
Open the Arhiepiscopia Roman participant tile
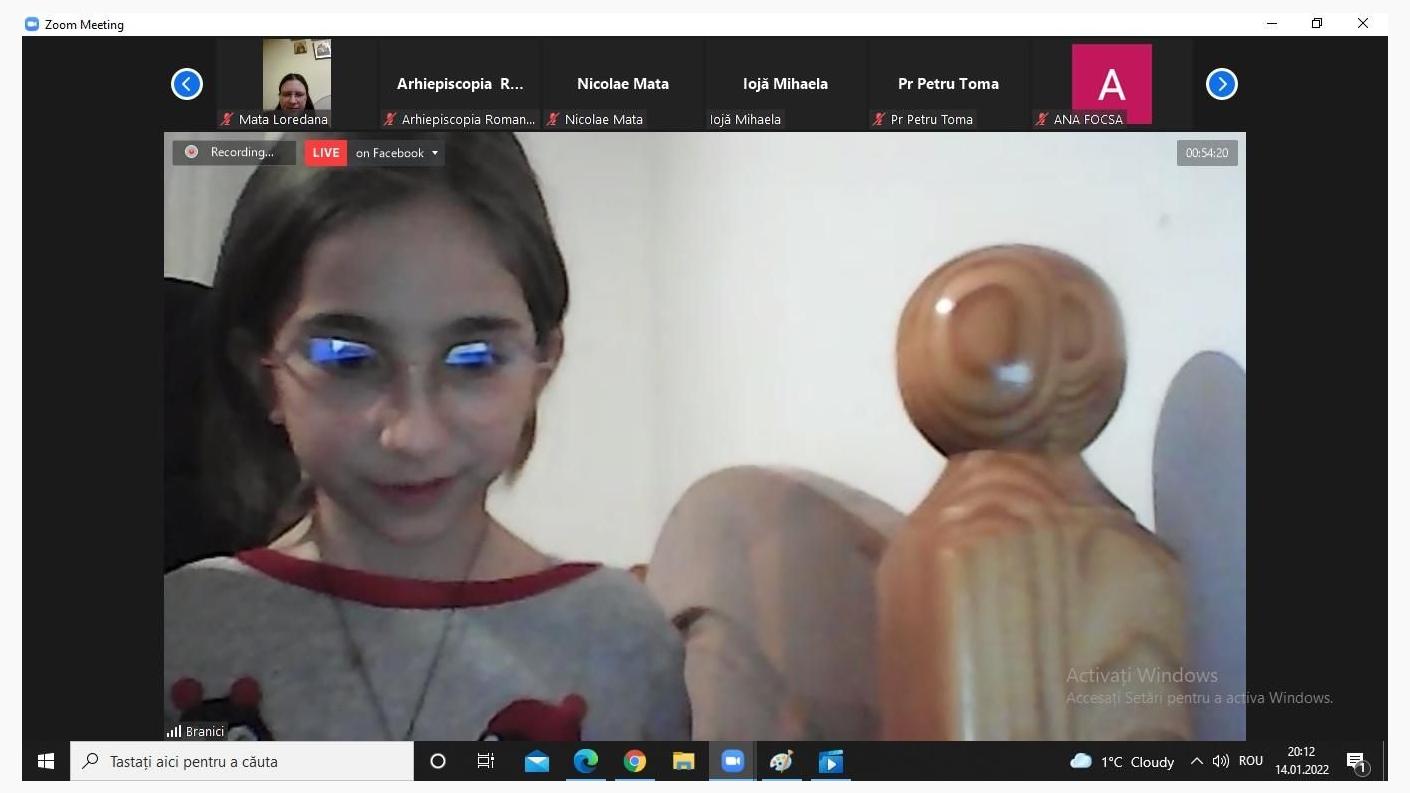click(x=459, y=85)
